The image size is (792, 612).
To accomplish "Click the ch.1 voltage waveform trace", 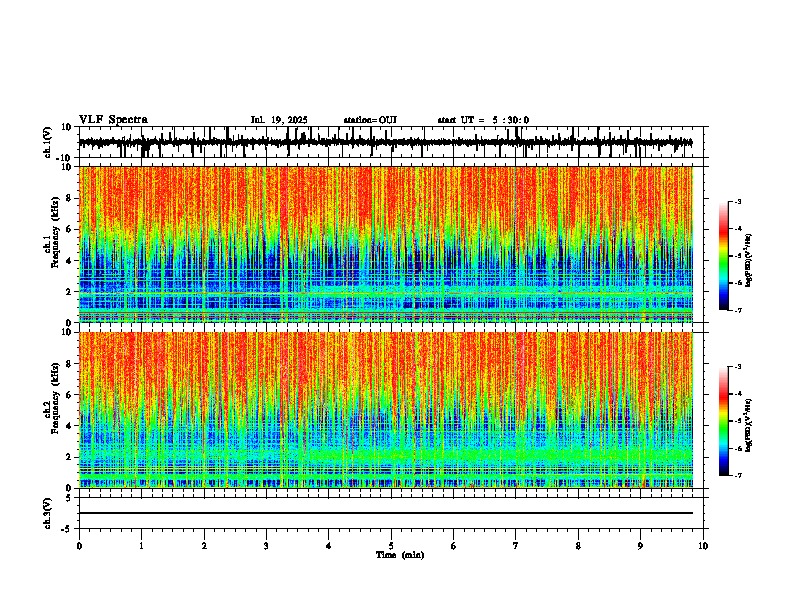I will (386, 142).
